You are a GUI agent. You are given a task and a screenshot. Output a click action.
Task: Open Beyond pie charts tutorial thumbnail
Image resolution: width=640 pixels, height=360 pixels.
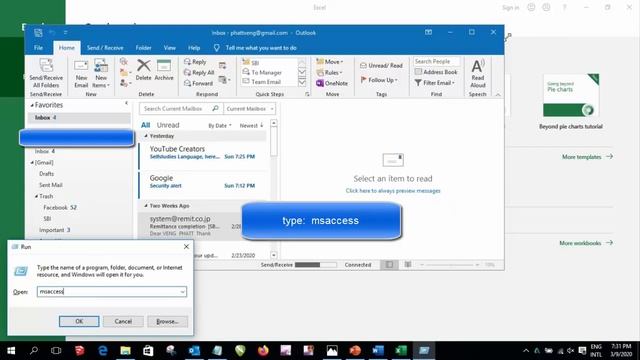pos(571,96)
